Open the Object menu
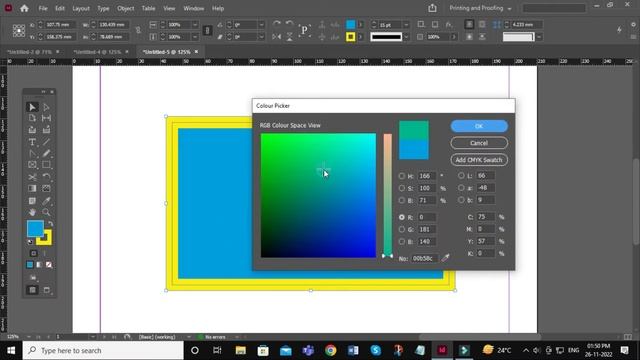The height and width of the screenshot is (360, 640). pos(125,8)
